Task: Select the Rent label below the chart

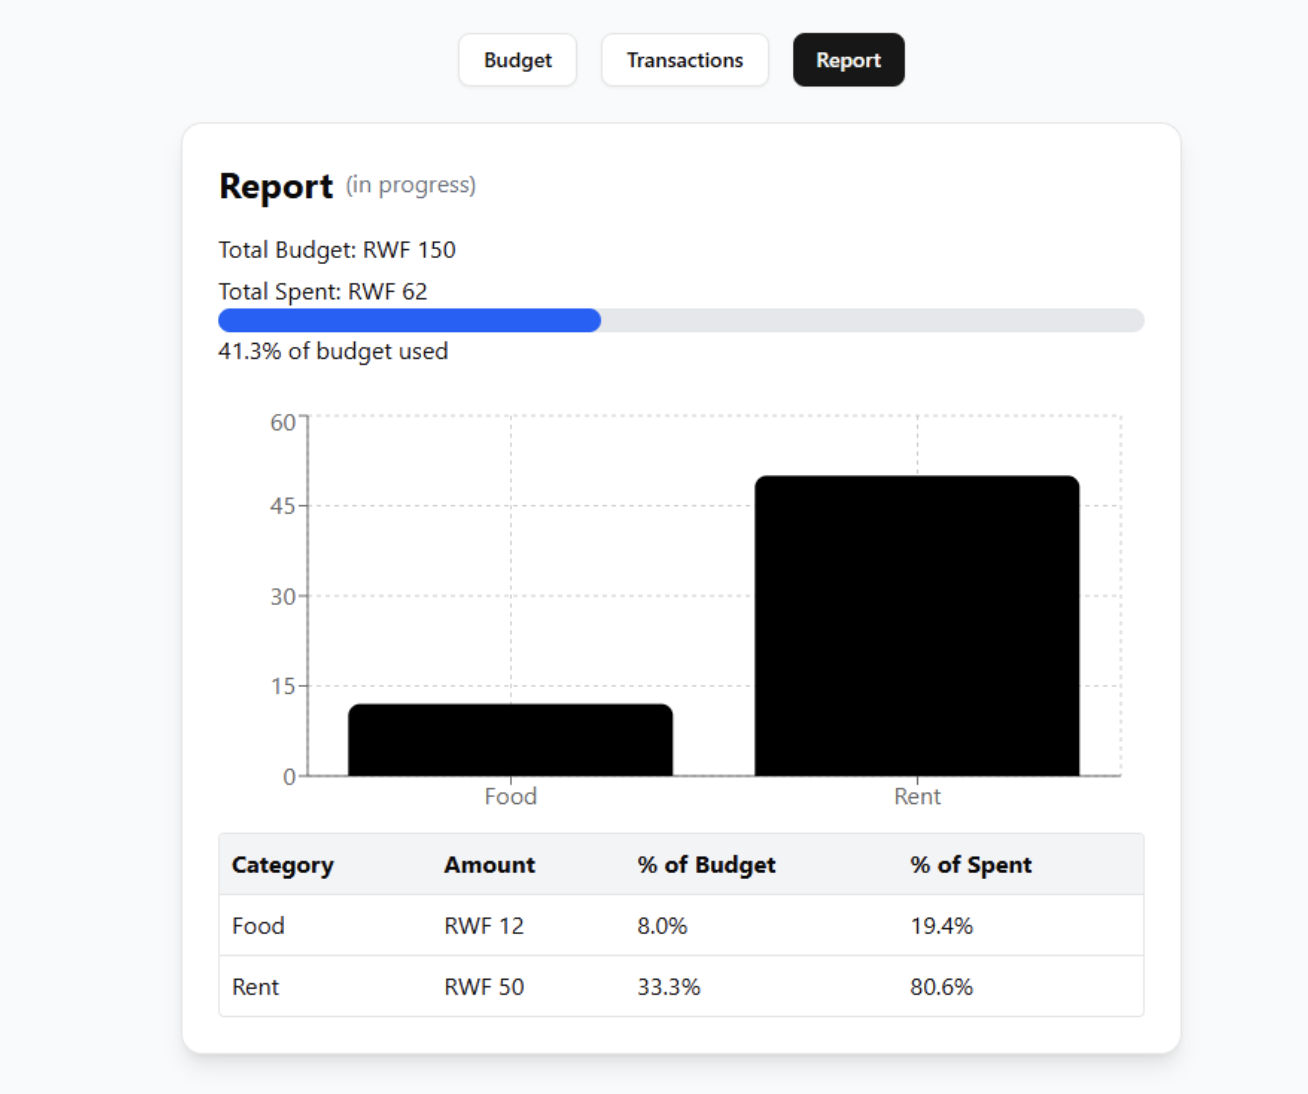Action: pos(917,796)
